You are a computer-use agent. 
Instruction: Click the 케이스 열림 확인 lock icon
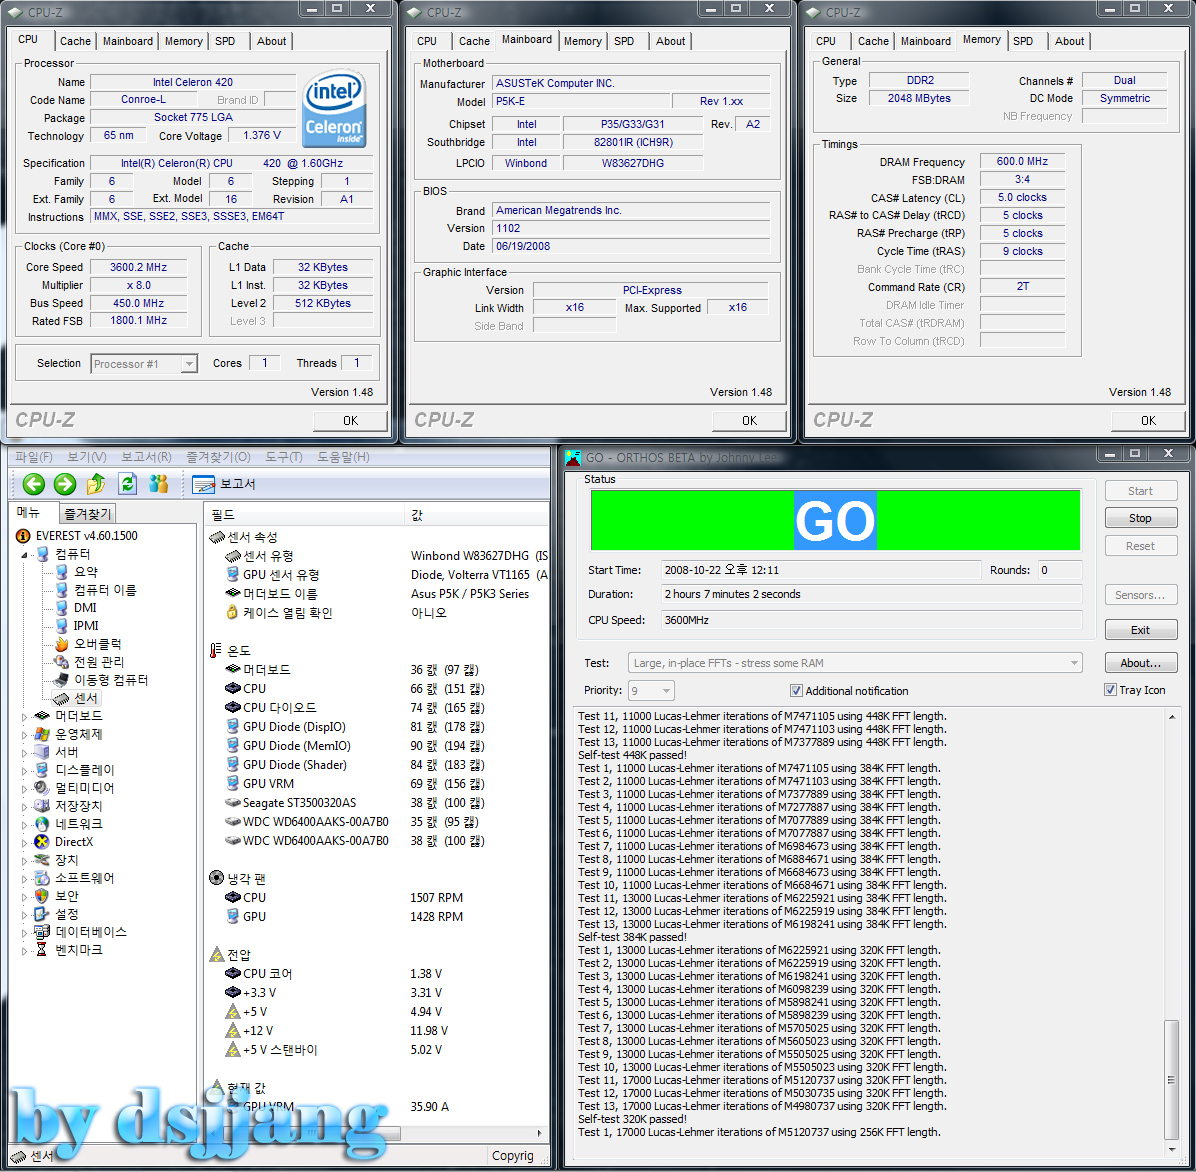233,612
